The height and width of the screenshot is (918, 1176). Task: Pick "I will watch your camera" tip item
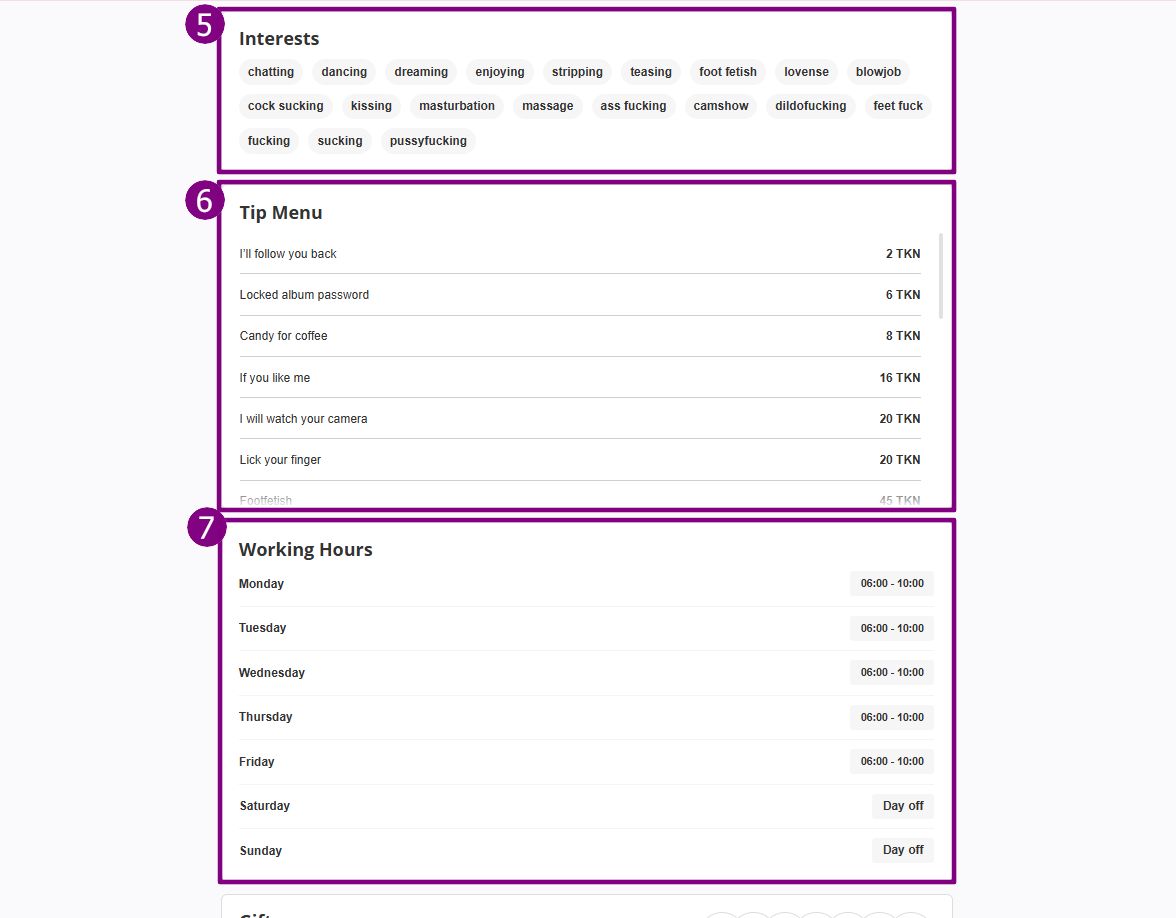[303, 419]
